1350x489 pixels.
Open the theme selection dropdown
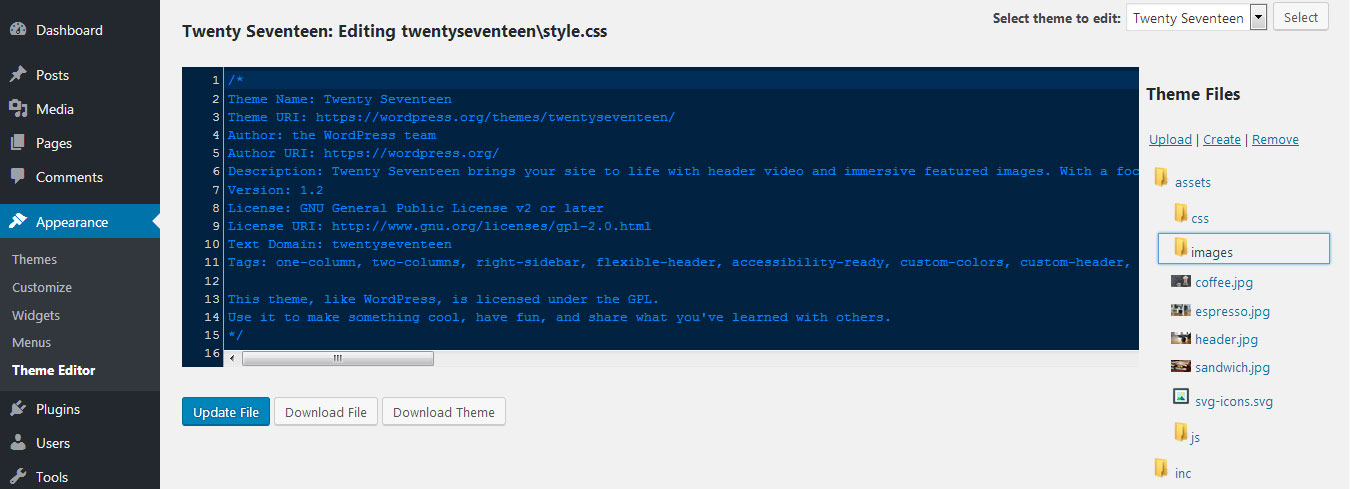1258,18
